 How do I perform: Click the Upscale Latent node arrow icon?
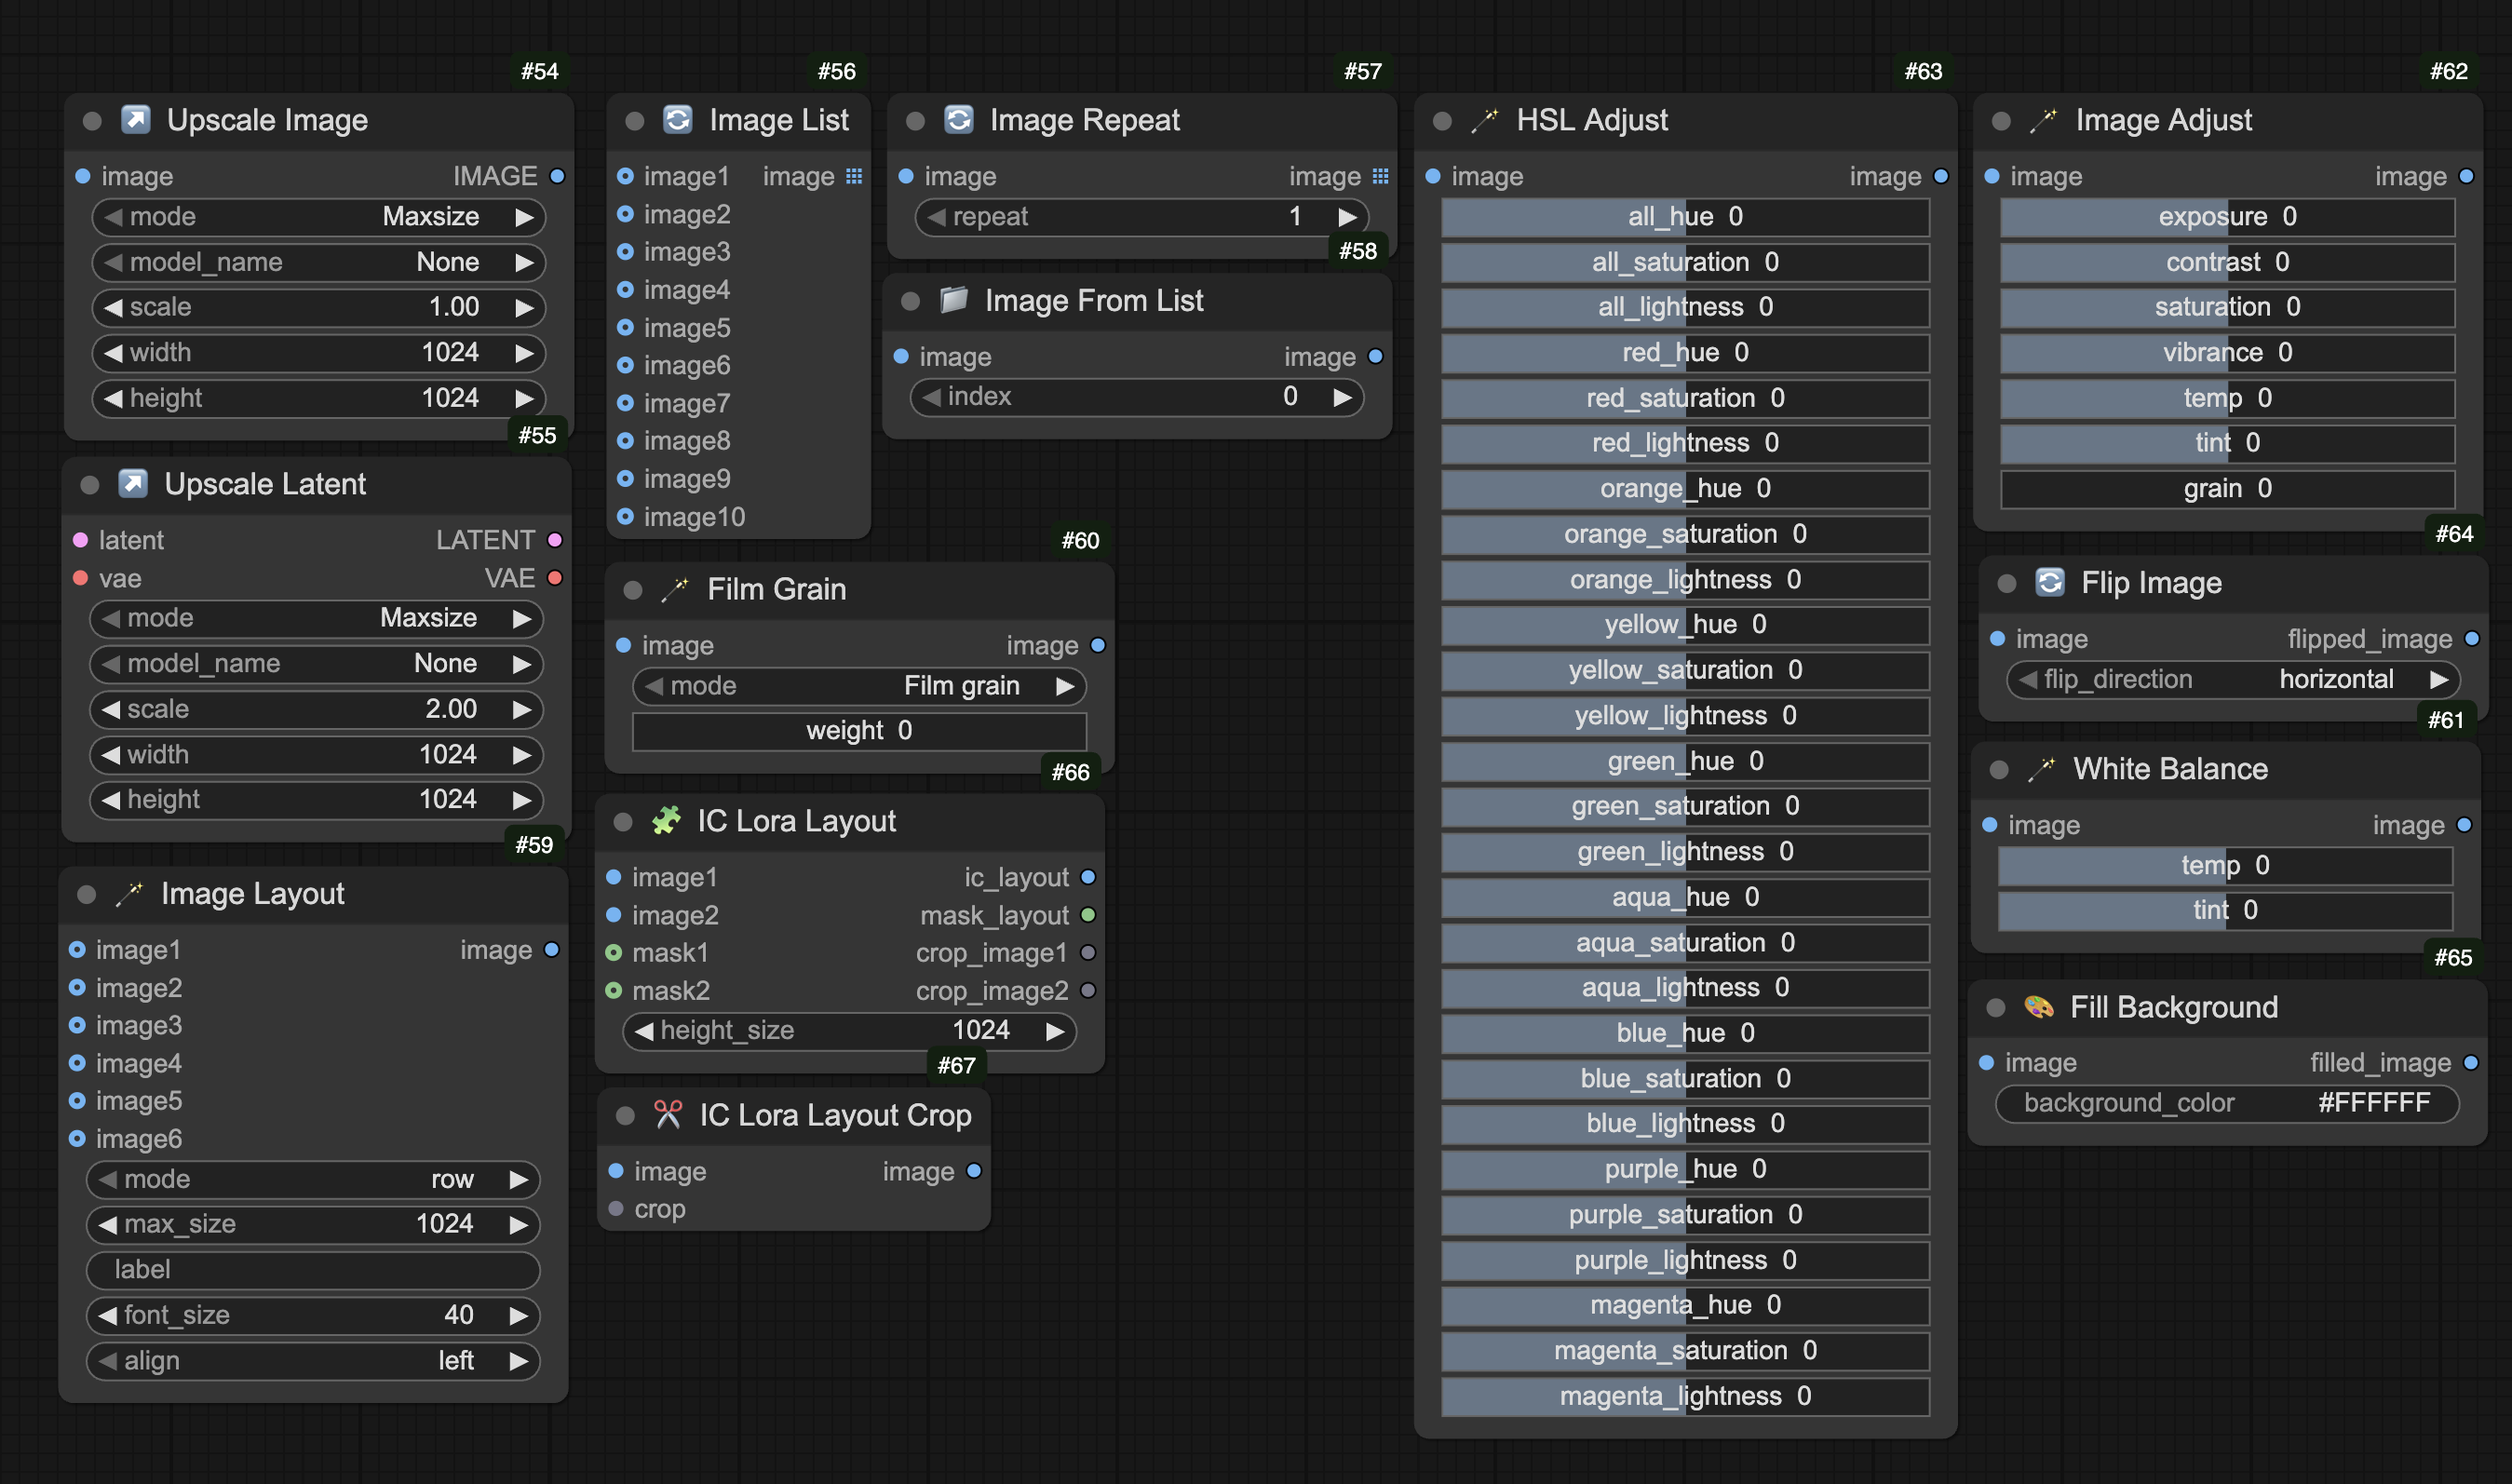133,484
